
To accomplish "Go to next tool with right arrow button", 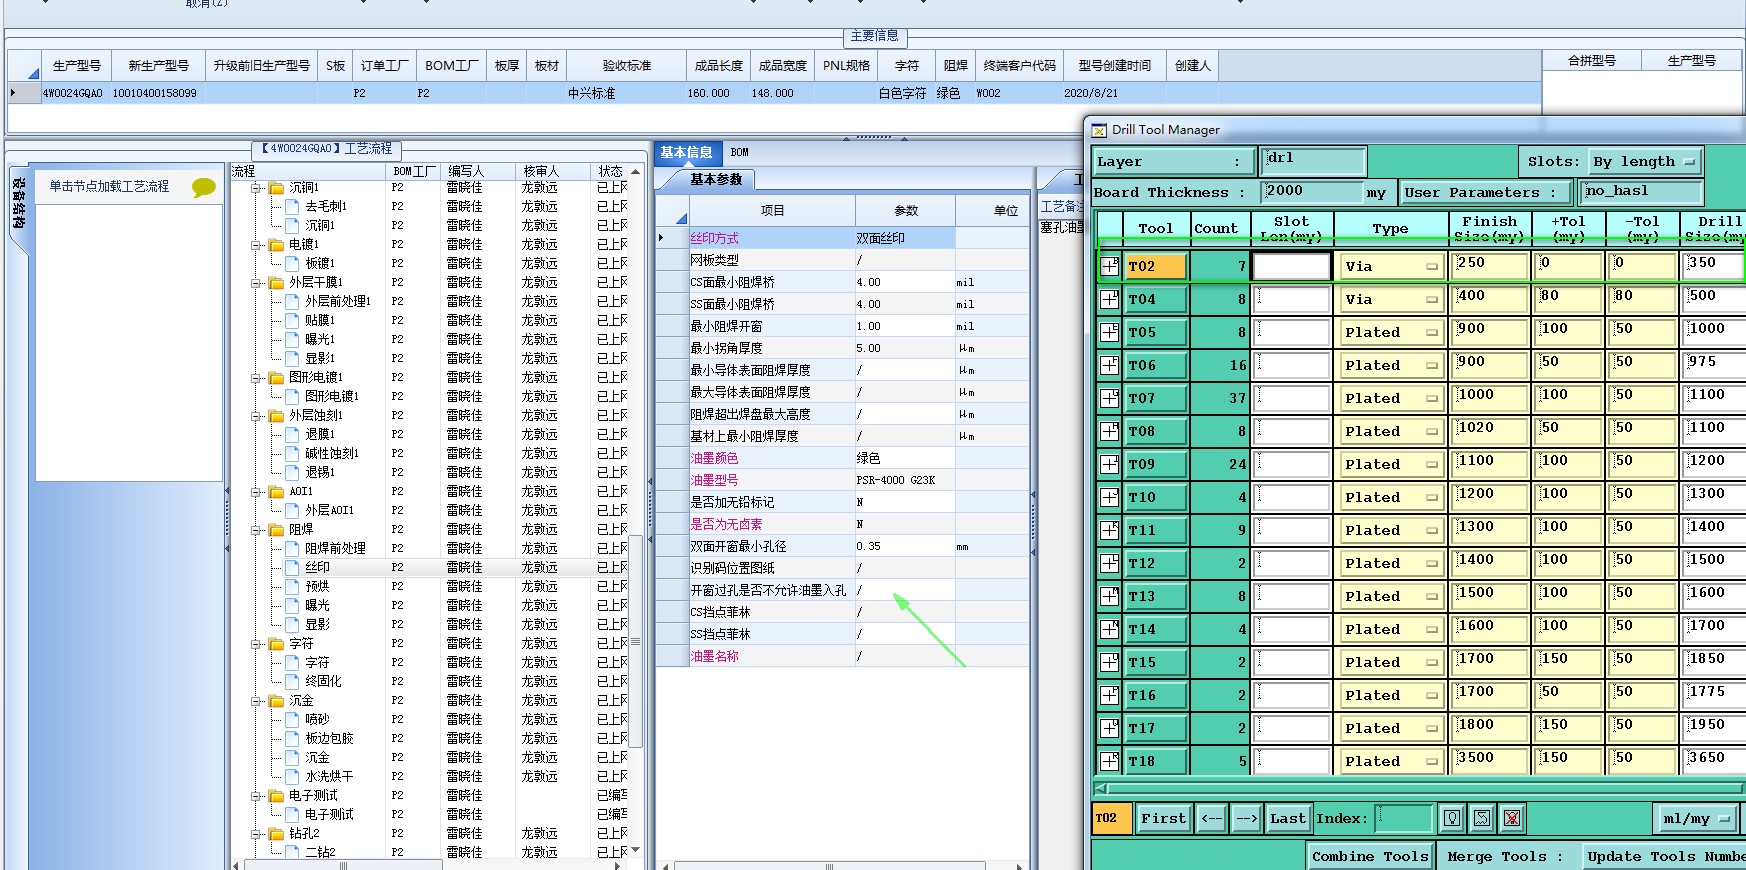I will point(1246,818).
